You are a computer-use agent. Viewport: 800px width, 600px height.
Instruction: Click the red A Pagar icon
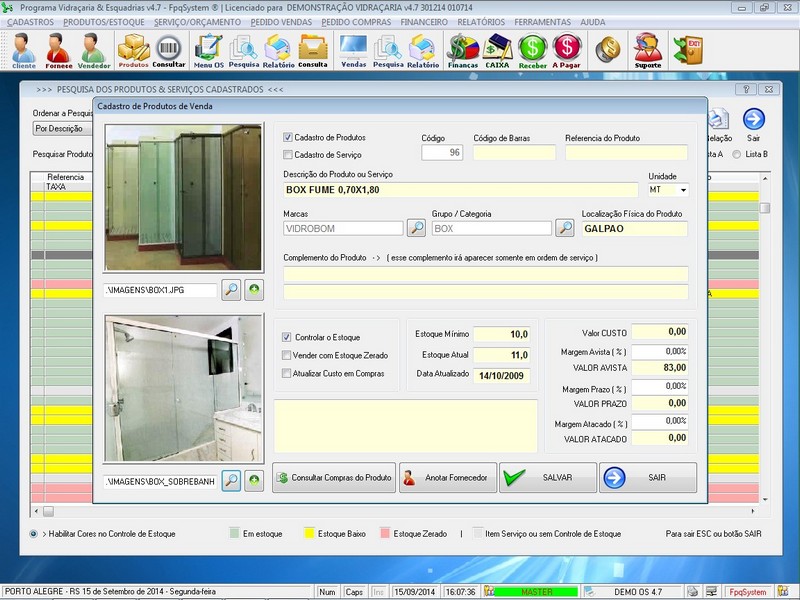pos(566,50)
